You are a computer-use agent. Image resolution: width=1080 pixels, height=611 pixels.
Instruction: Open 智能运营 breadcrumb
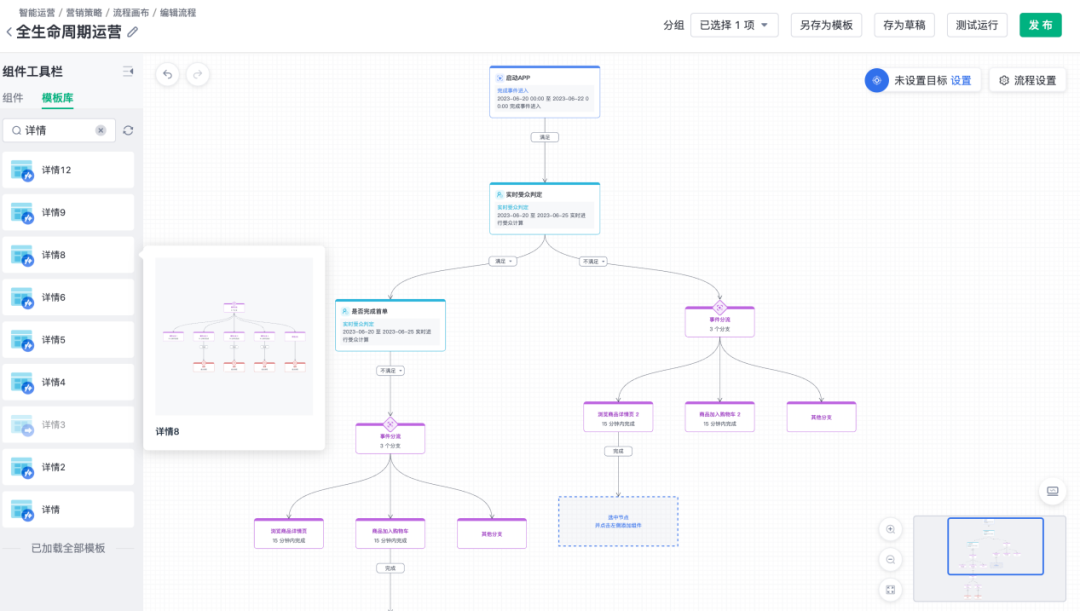tap(37, 12)
